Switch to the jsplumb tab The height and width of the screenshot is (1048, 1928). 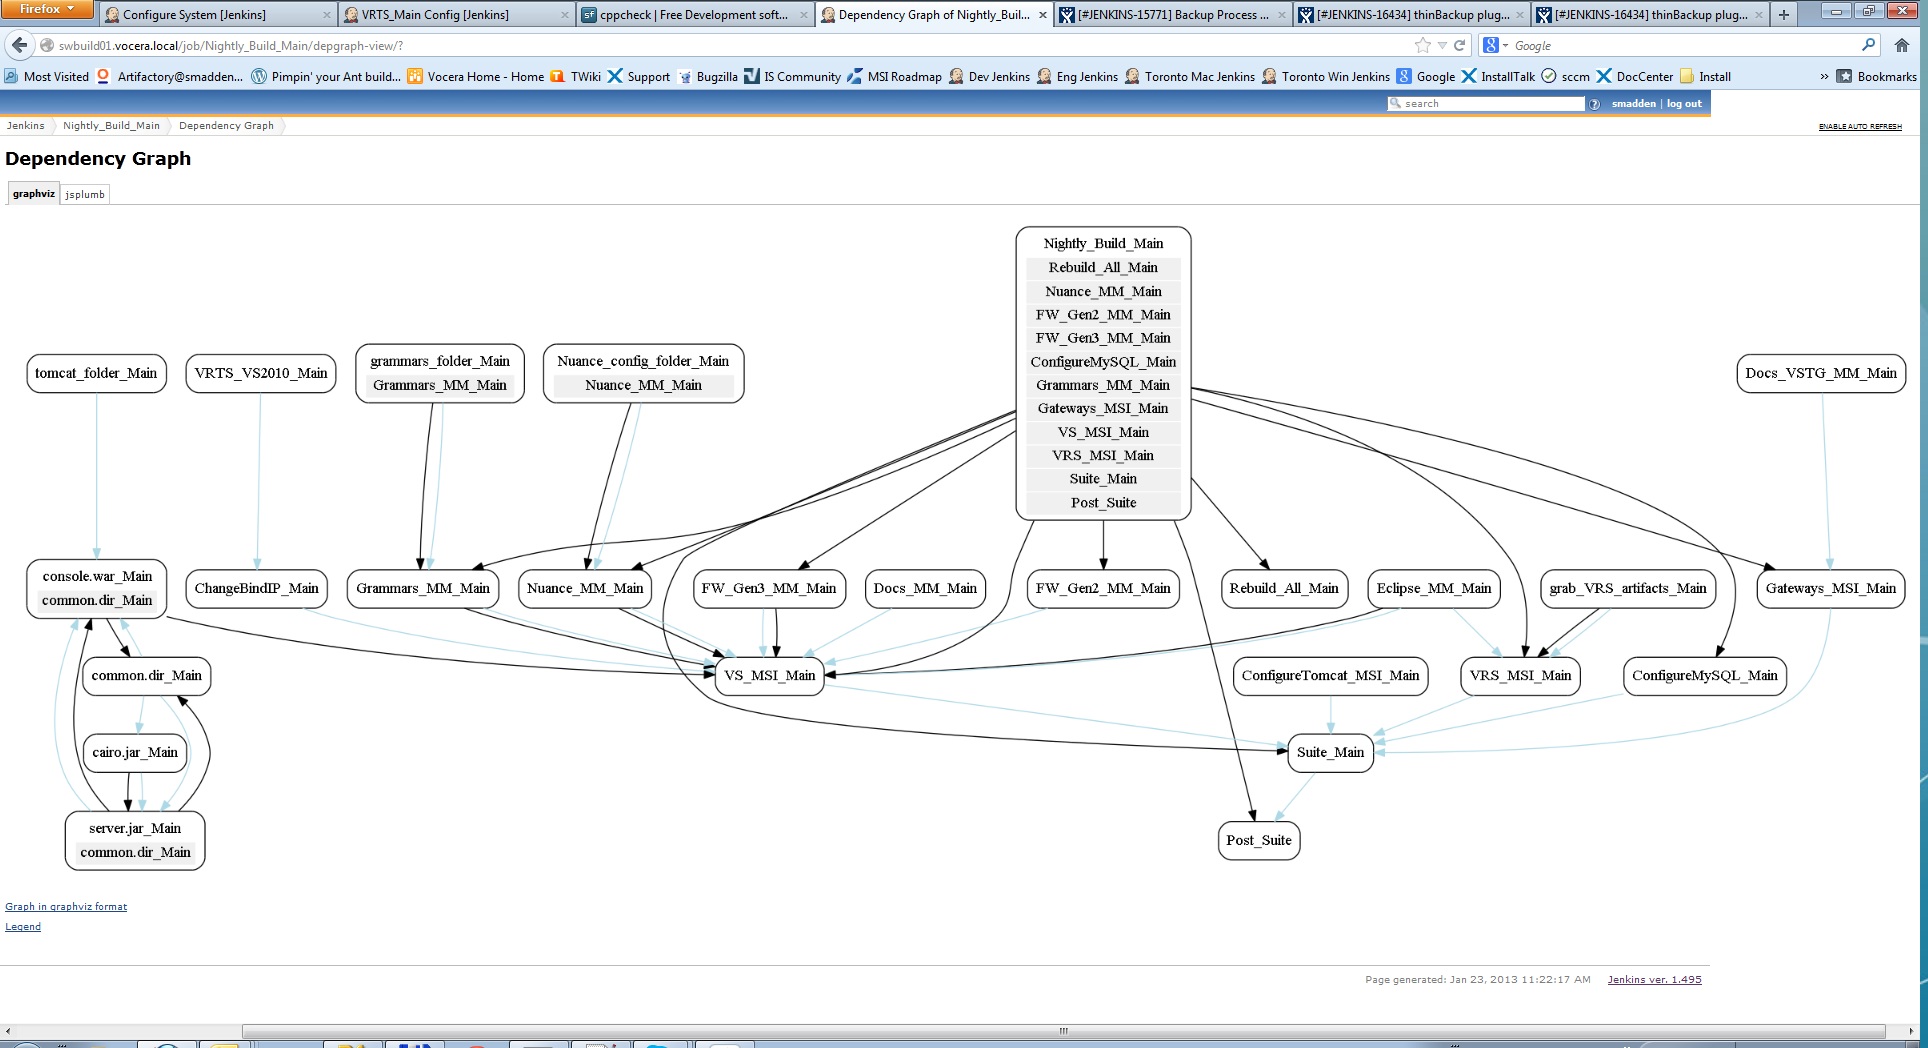click(x=85, y=194)
